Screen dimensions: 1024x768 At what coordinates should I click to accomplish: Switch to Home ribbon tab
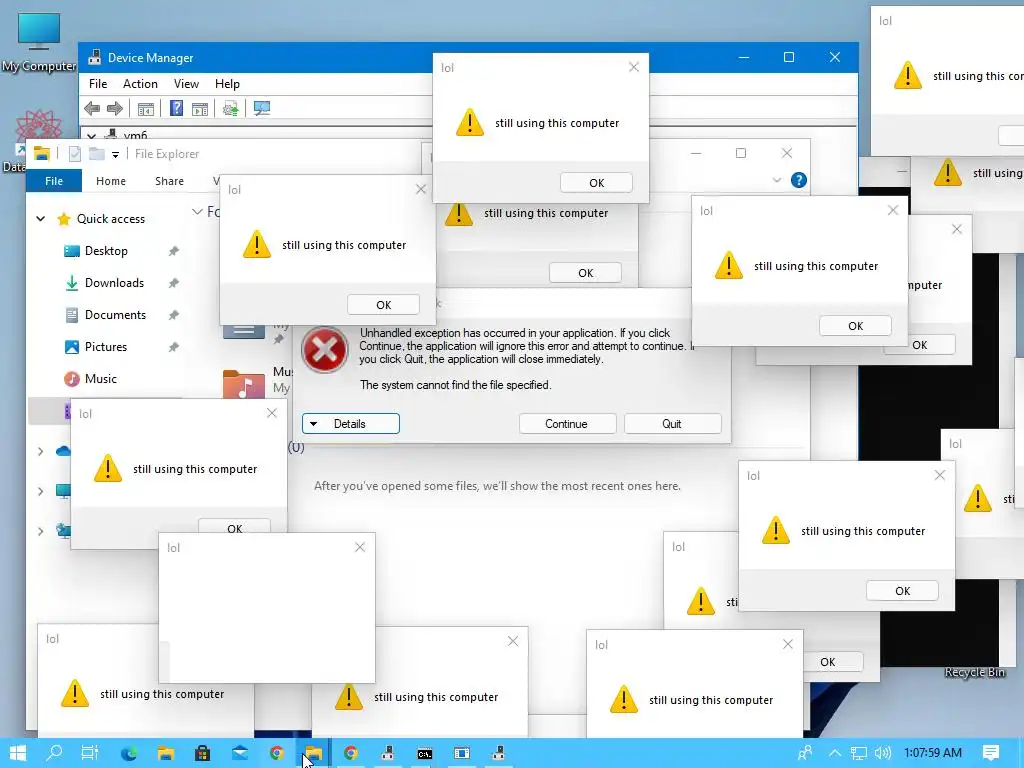[111, 181]
